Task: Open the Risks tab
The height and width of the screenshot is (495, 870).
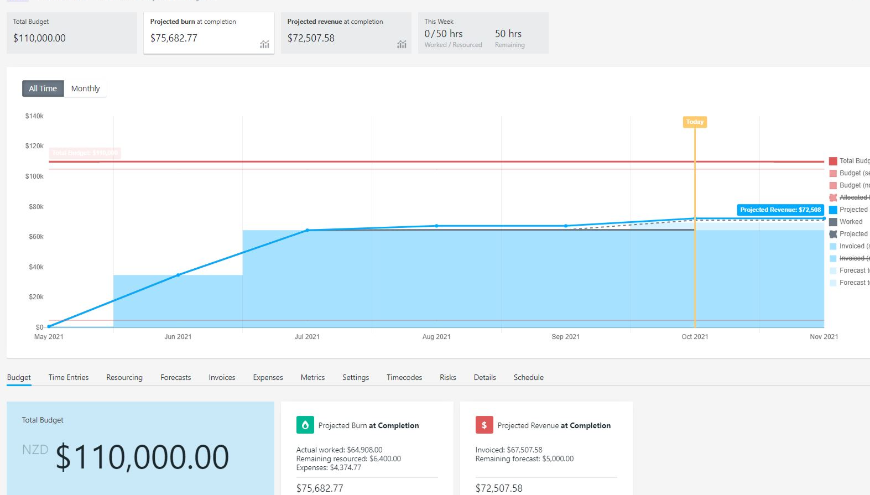Action: coord(447,377)
